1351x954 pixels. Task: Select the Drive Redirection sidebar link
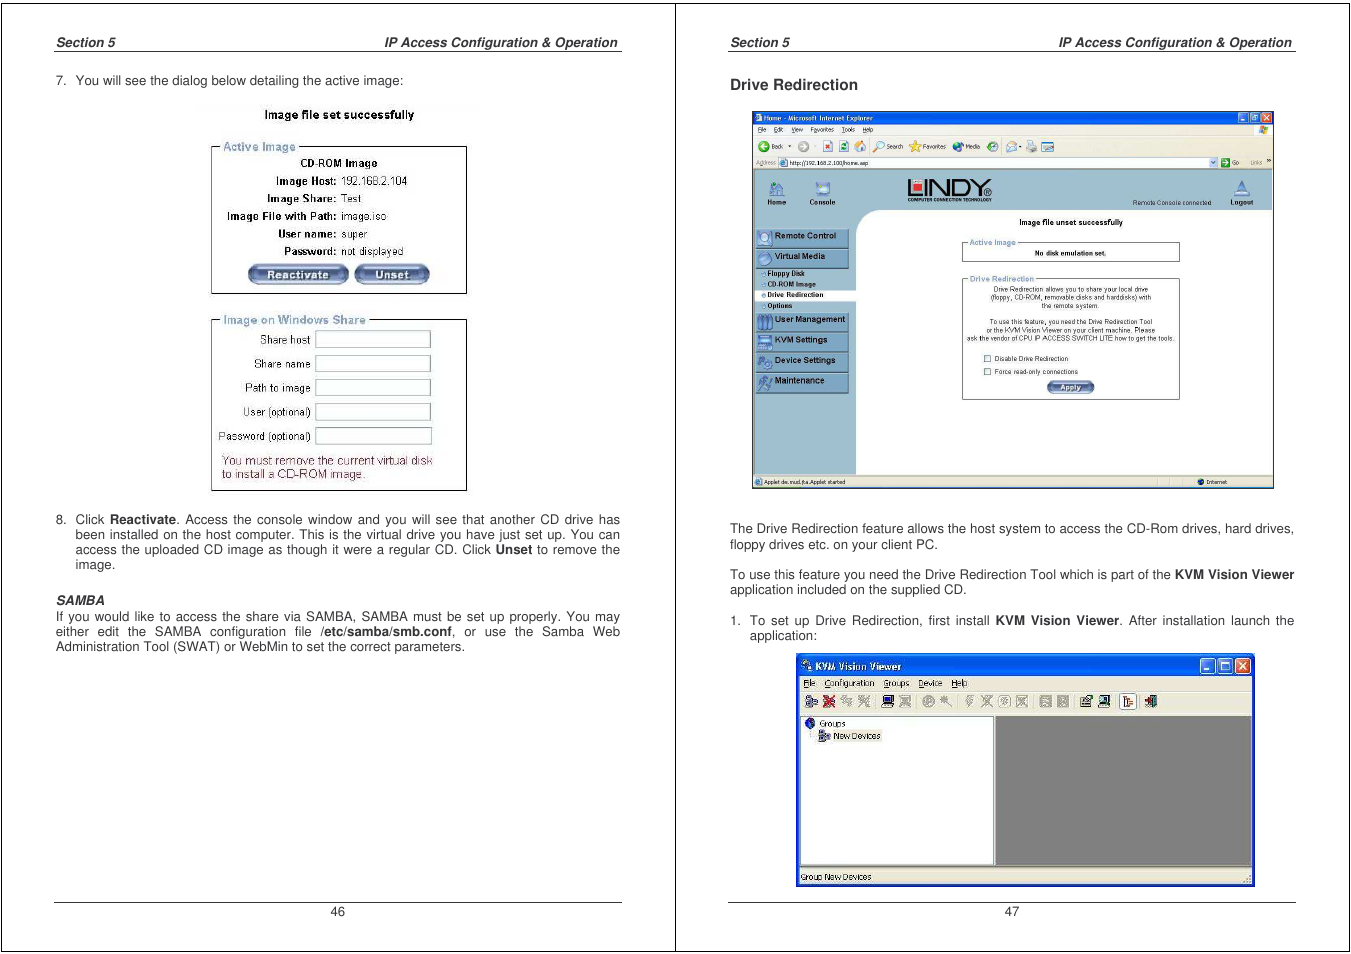pyautogui.click(x=795, y=295)
